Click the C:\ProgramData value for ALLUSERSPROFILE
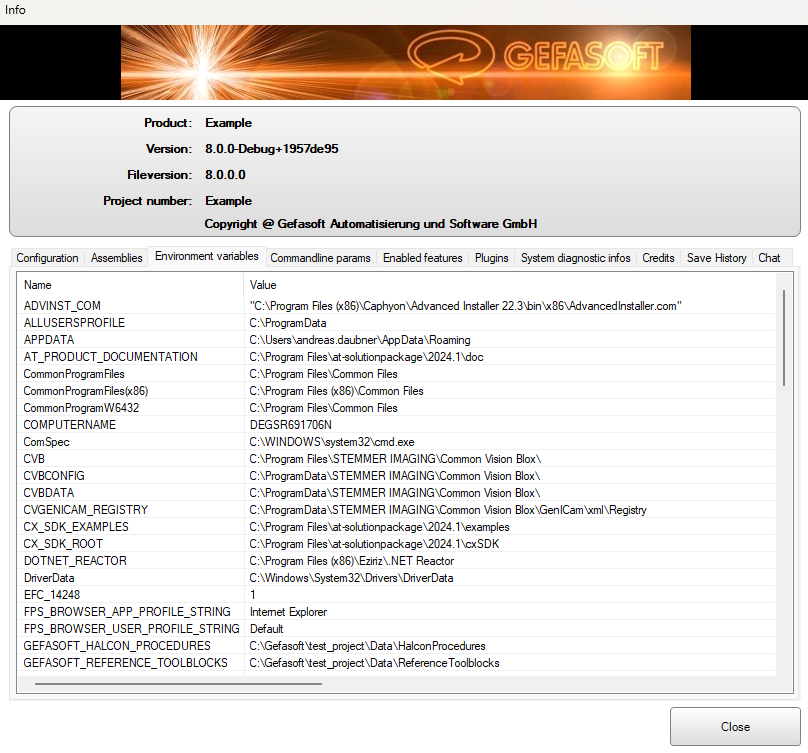The image size is (808, 753). click(288, 323)
